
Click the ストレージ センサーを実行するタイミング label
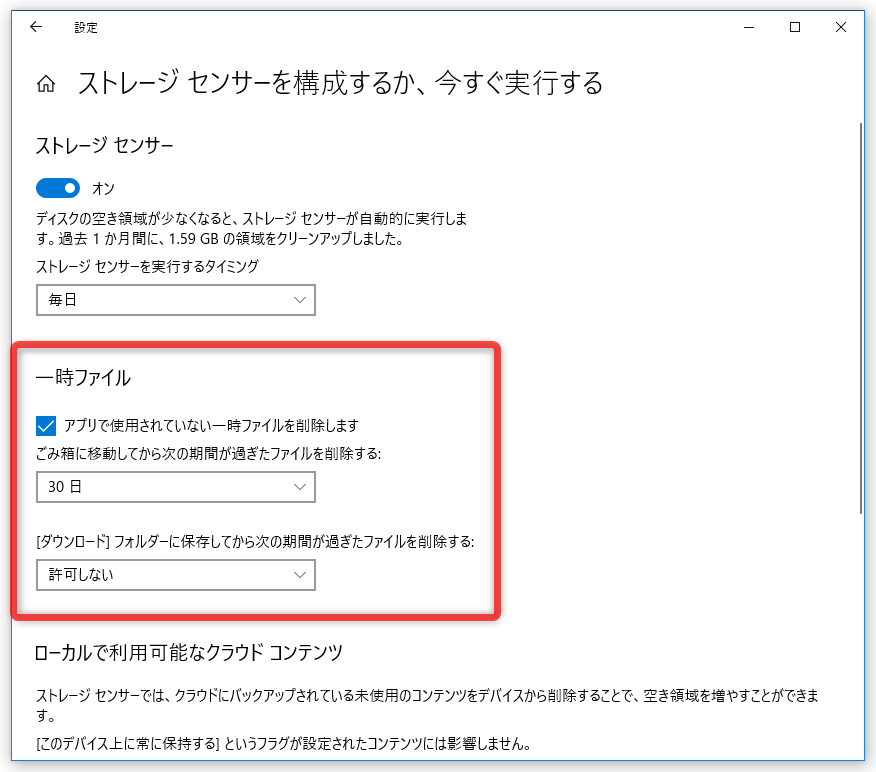pyautogui.click(x=147, y=266)
